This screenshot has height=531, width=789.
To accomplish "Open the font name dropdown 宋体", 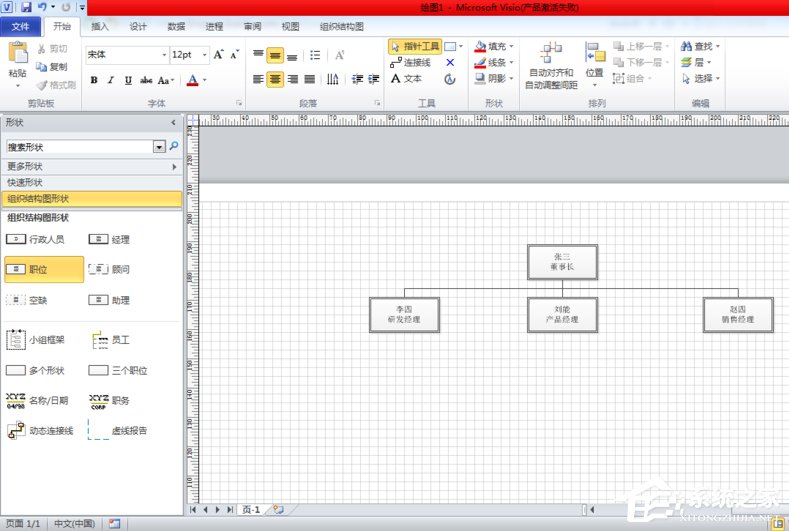I will click(x=164, y=54).
